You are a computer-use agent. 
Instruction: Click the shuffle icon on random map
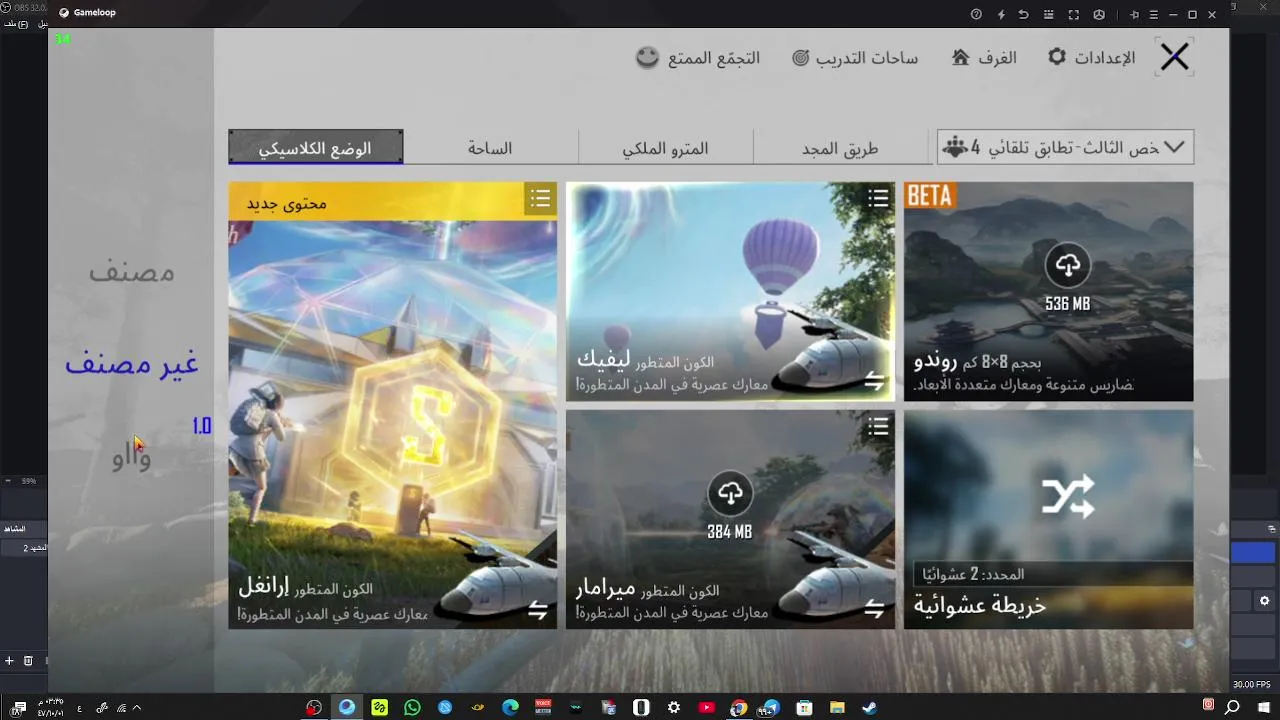[1068, 497]
